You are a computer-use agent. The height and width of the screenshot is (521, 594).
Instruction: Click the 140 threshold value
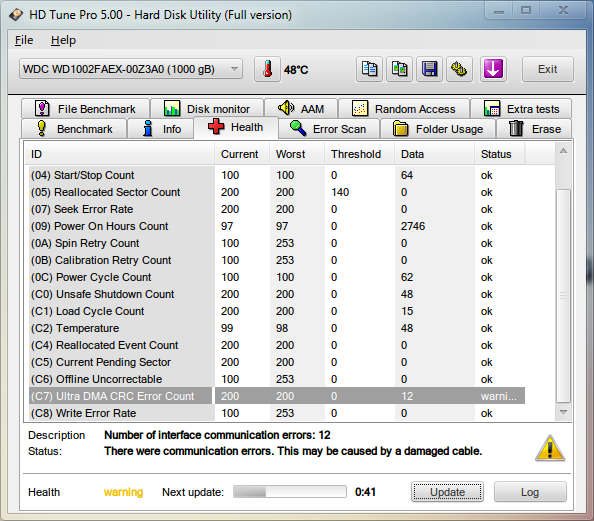(x=340, y=192)
